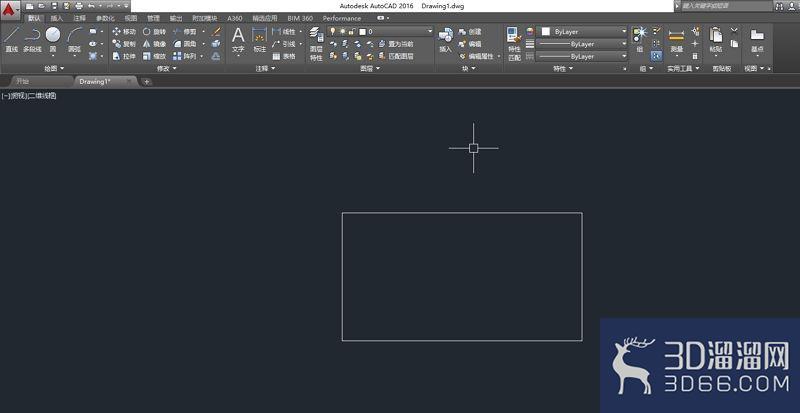The height and width of the screenshot is (413, 800).
Task: Switch to the Performance ribbon tab
Action: (x=341, y=18)
